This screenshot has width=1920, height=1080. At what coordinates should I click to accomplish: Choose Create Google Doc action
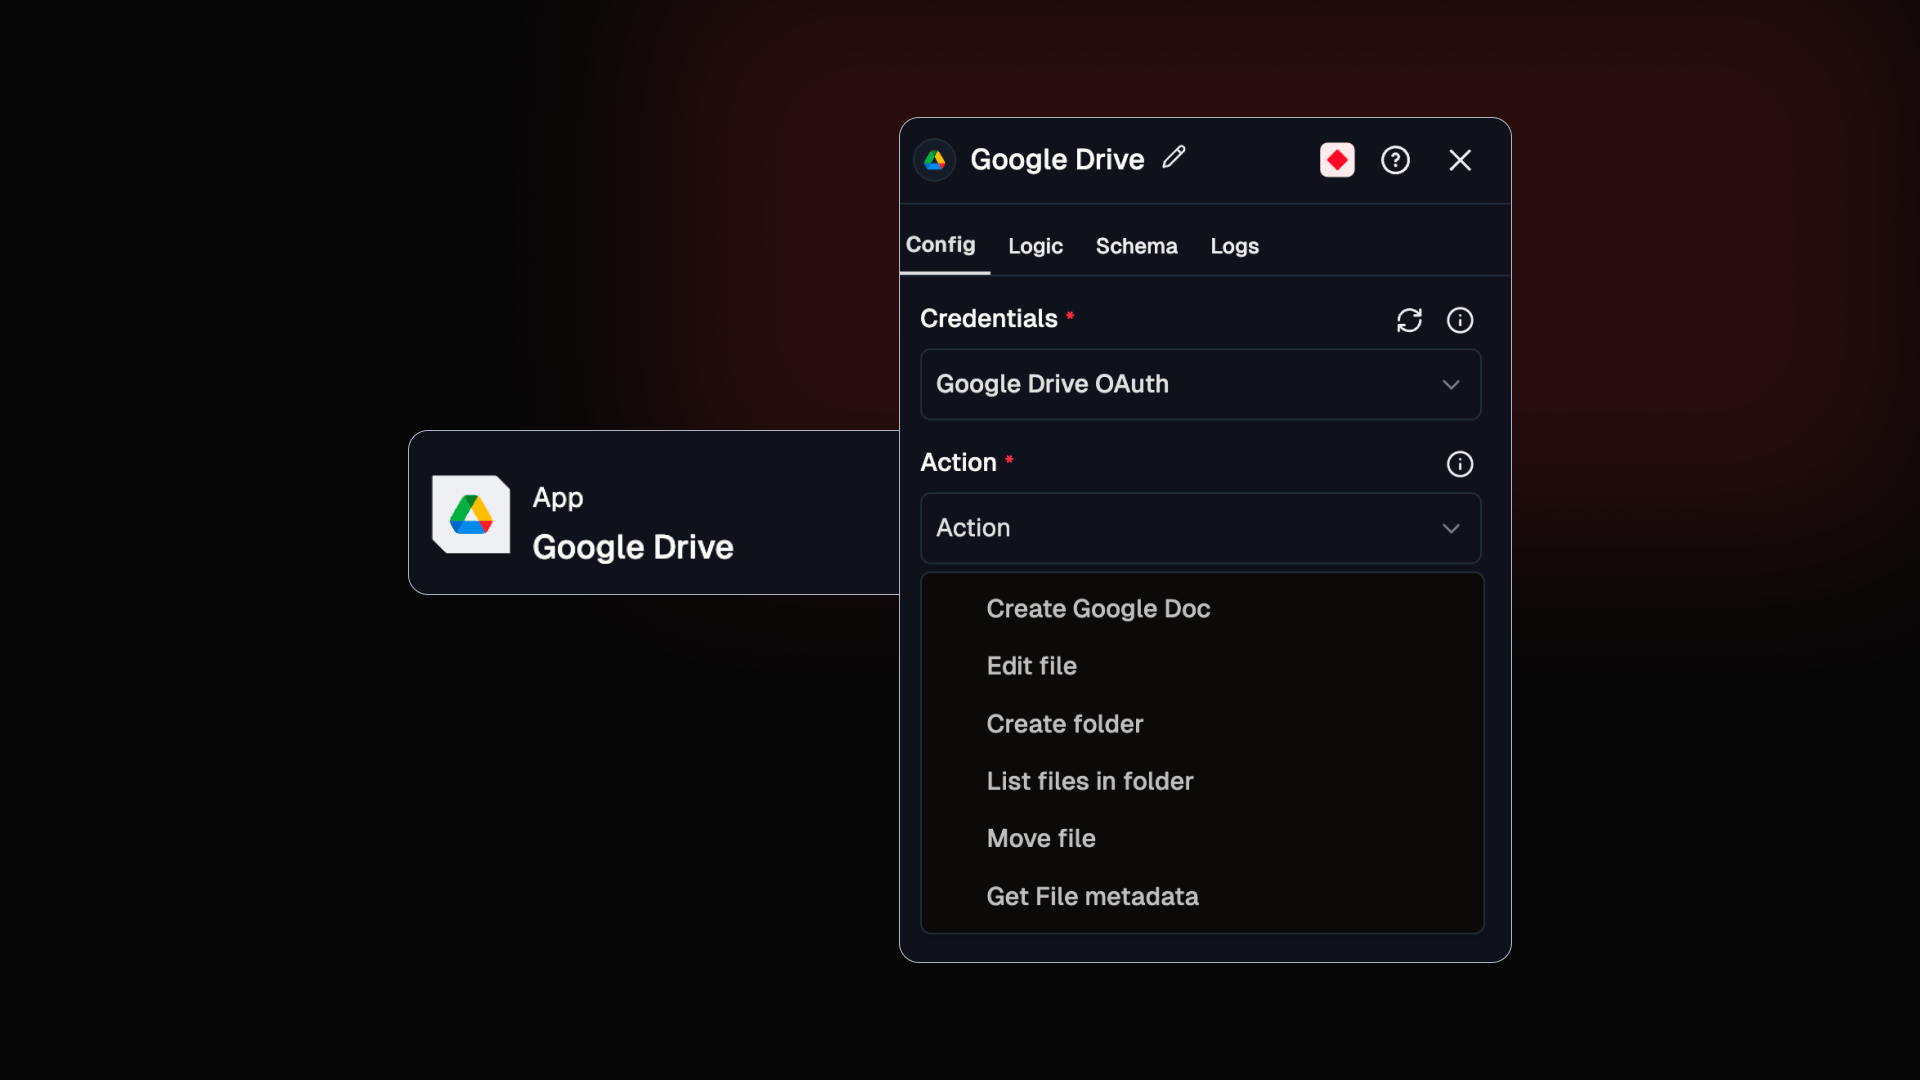coord(1098,609)
